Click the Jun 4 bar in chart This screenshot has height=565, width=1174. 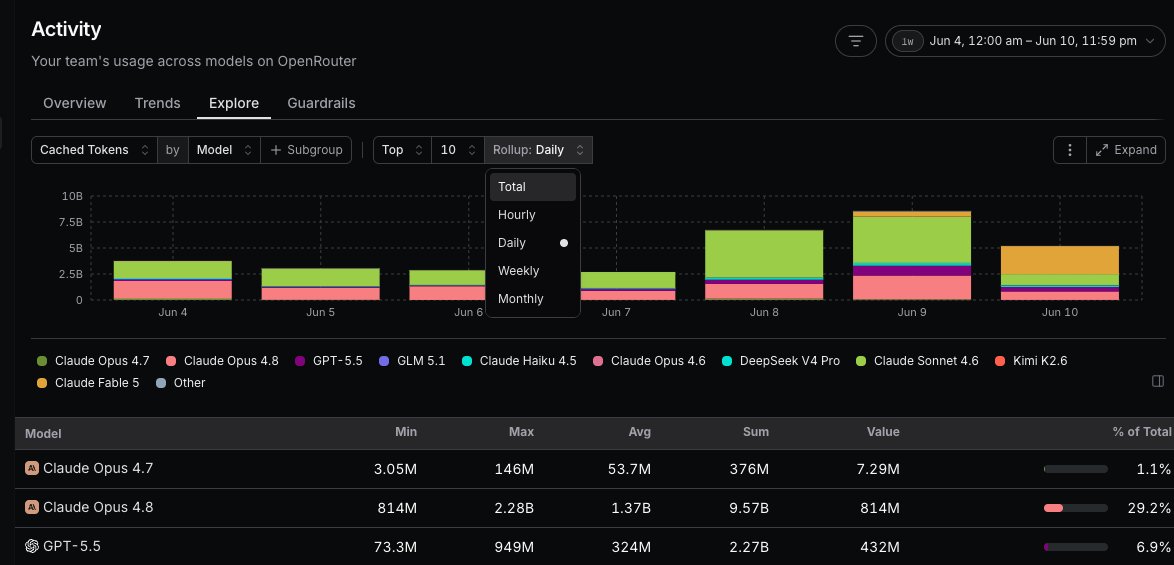tap(173, 281)
